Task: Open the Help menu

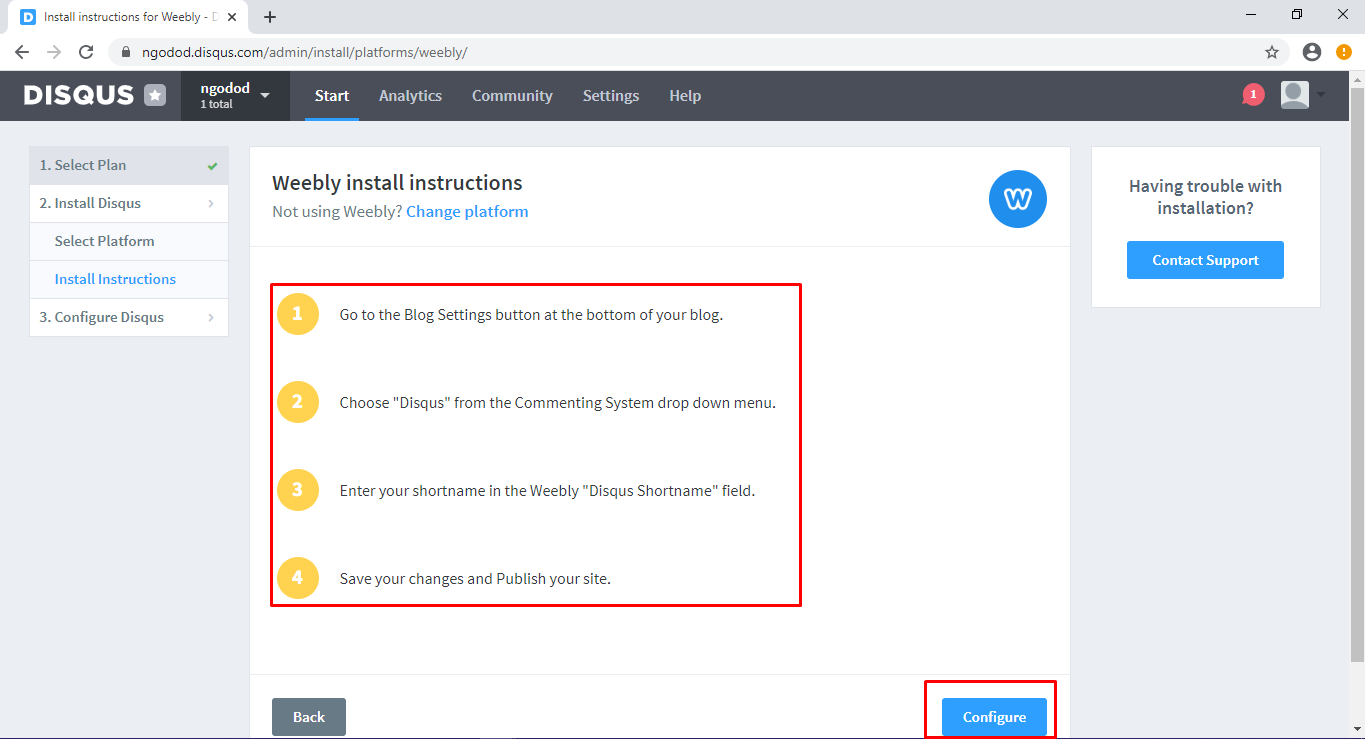Action: (x=685, y=96)
